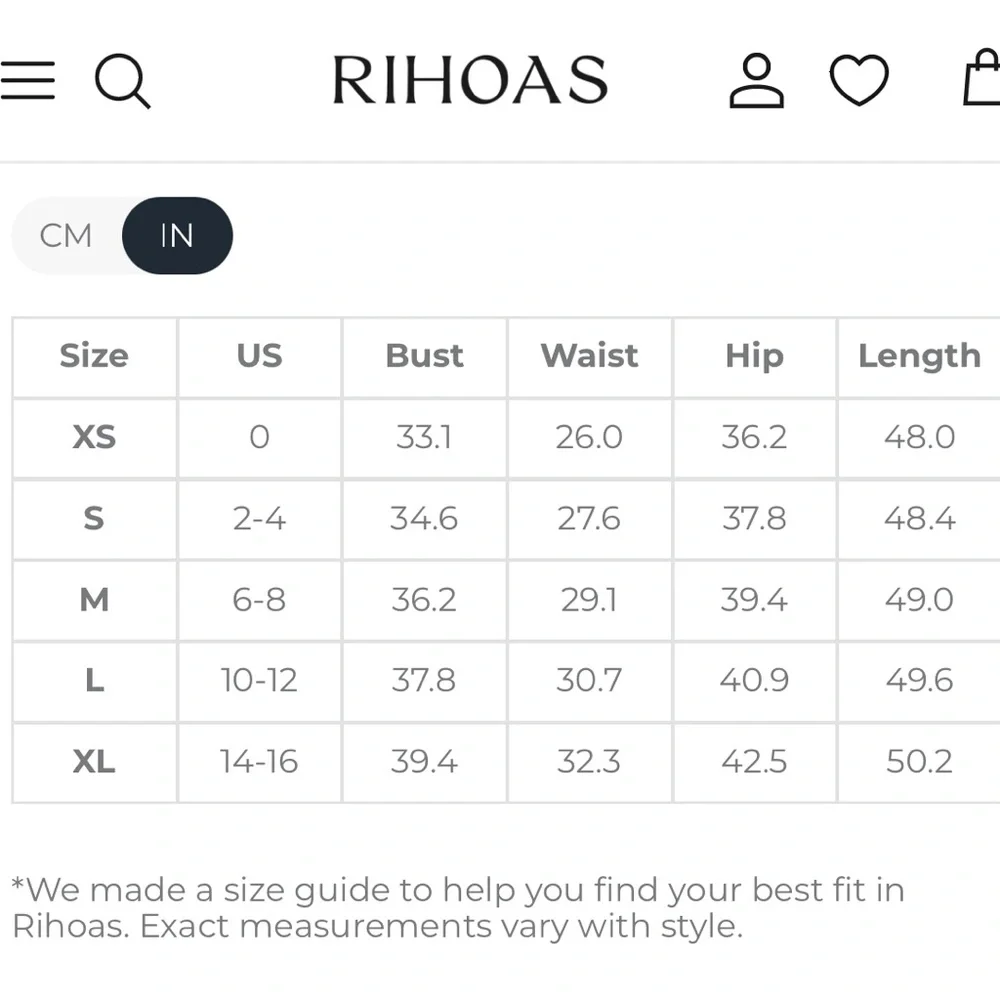Click the Length column header

919,356
